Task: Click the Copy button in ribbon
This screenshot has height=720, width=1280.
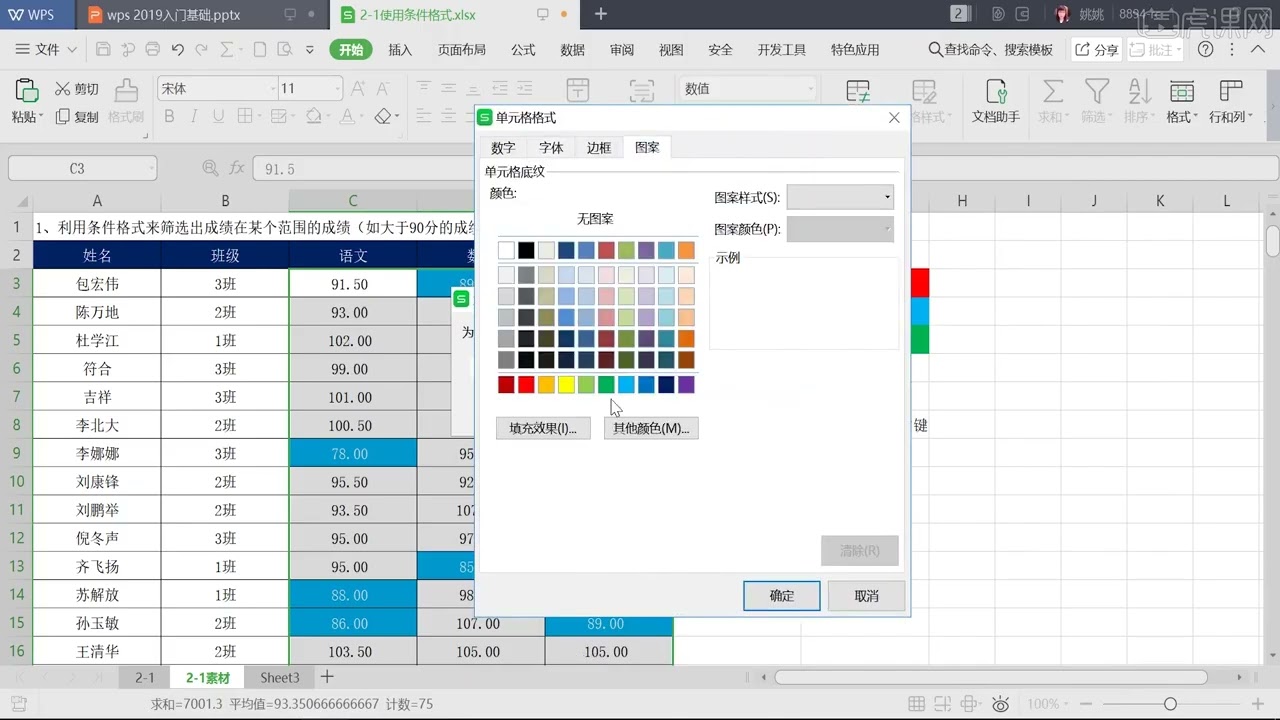Action: 77,117
